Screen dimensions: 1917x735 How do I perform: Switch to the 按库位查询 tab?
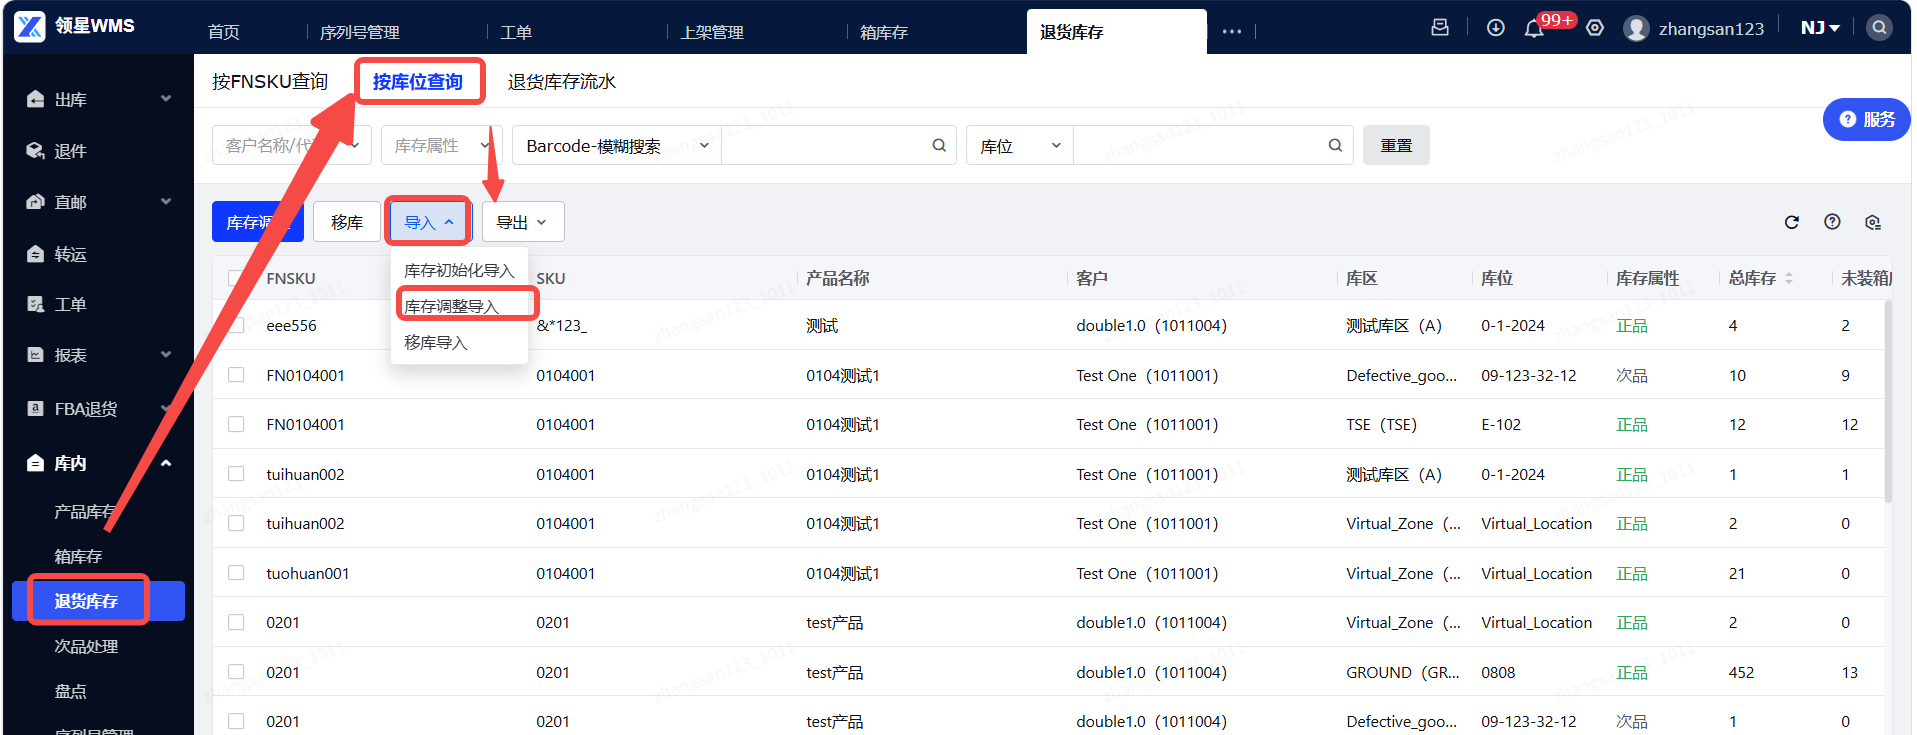click(418, 81)
